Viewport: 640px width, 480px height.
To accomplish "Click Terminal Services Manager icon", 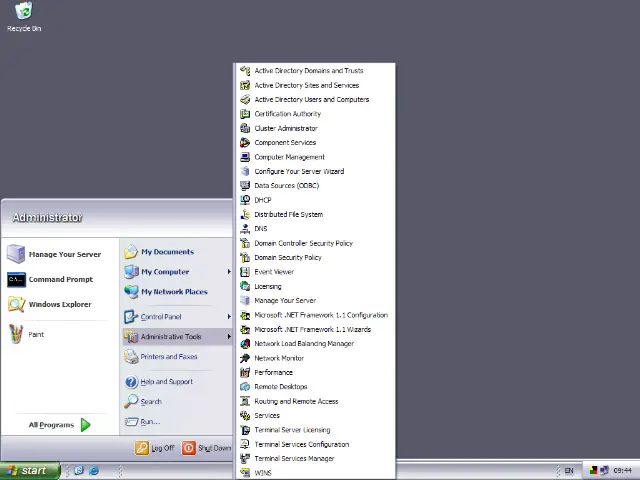I will [x=245, y=458].
